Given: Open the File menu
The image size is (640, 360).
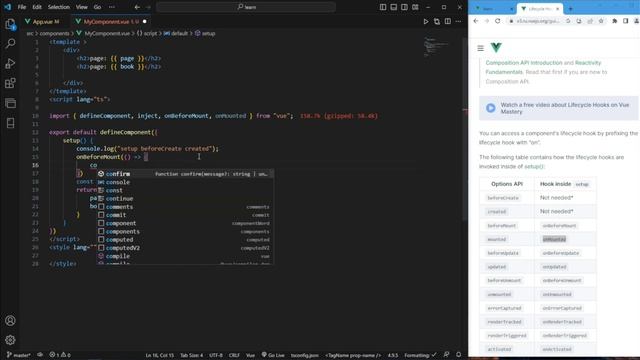Looking at the screenshot, I should [22, 7].
